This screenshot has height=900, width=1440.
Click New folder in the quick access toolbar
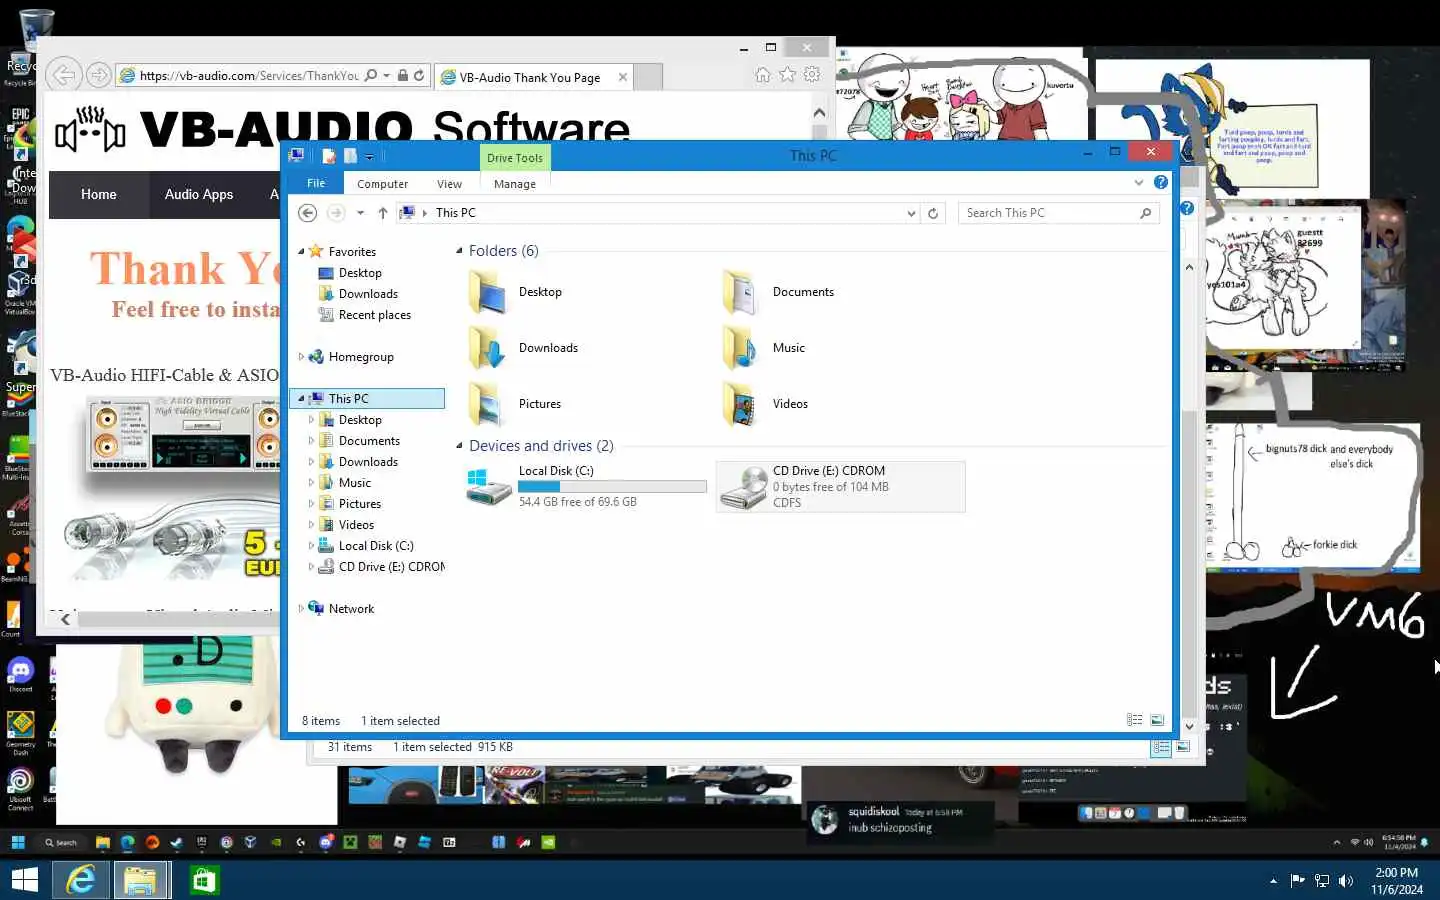(x=350, y=156)
